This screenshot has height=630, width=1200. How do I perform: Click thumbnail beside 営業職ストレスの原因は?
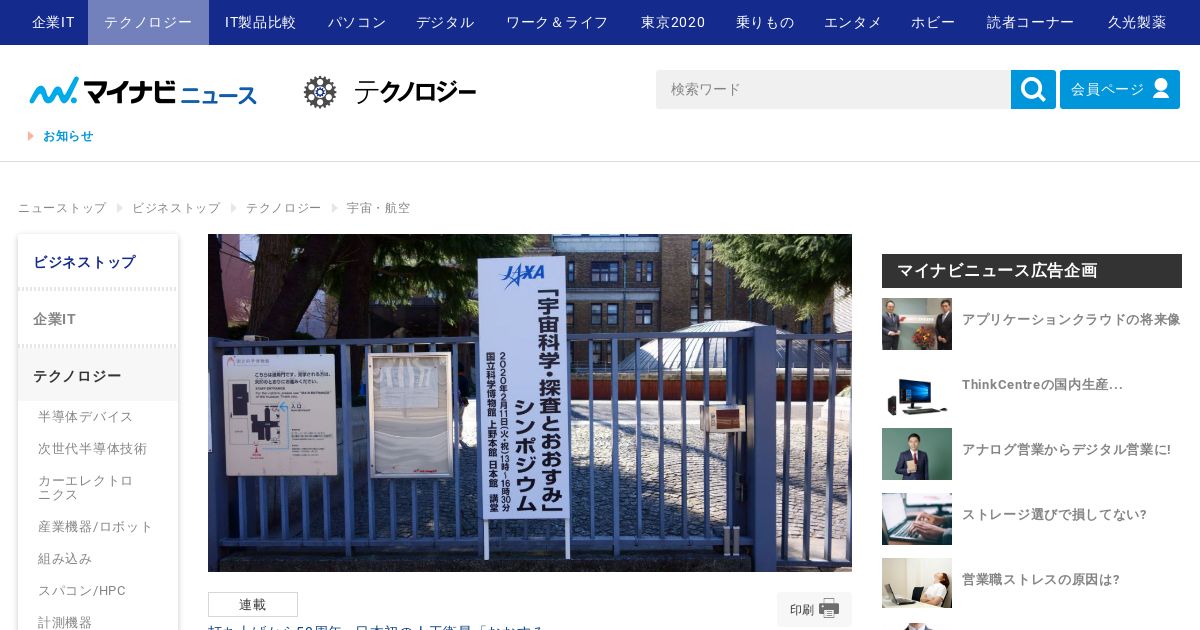tap(917, 583)
